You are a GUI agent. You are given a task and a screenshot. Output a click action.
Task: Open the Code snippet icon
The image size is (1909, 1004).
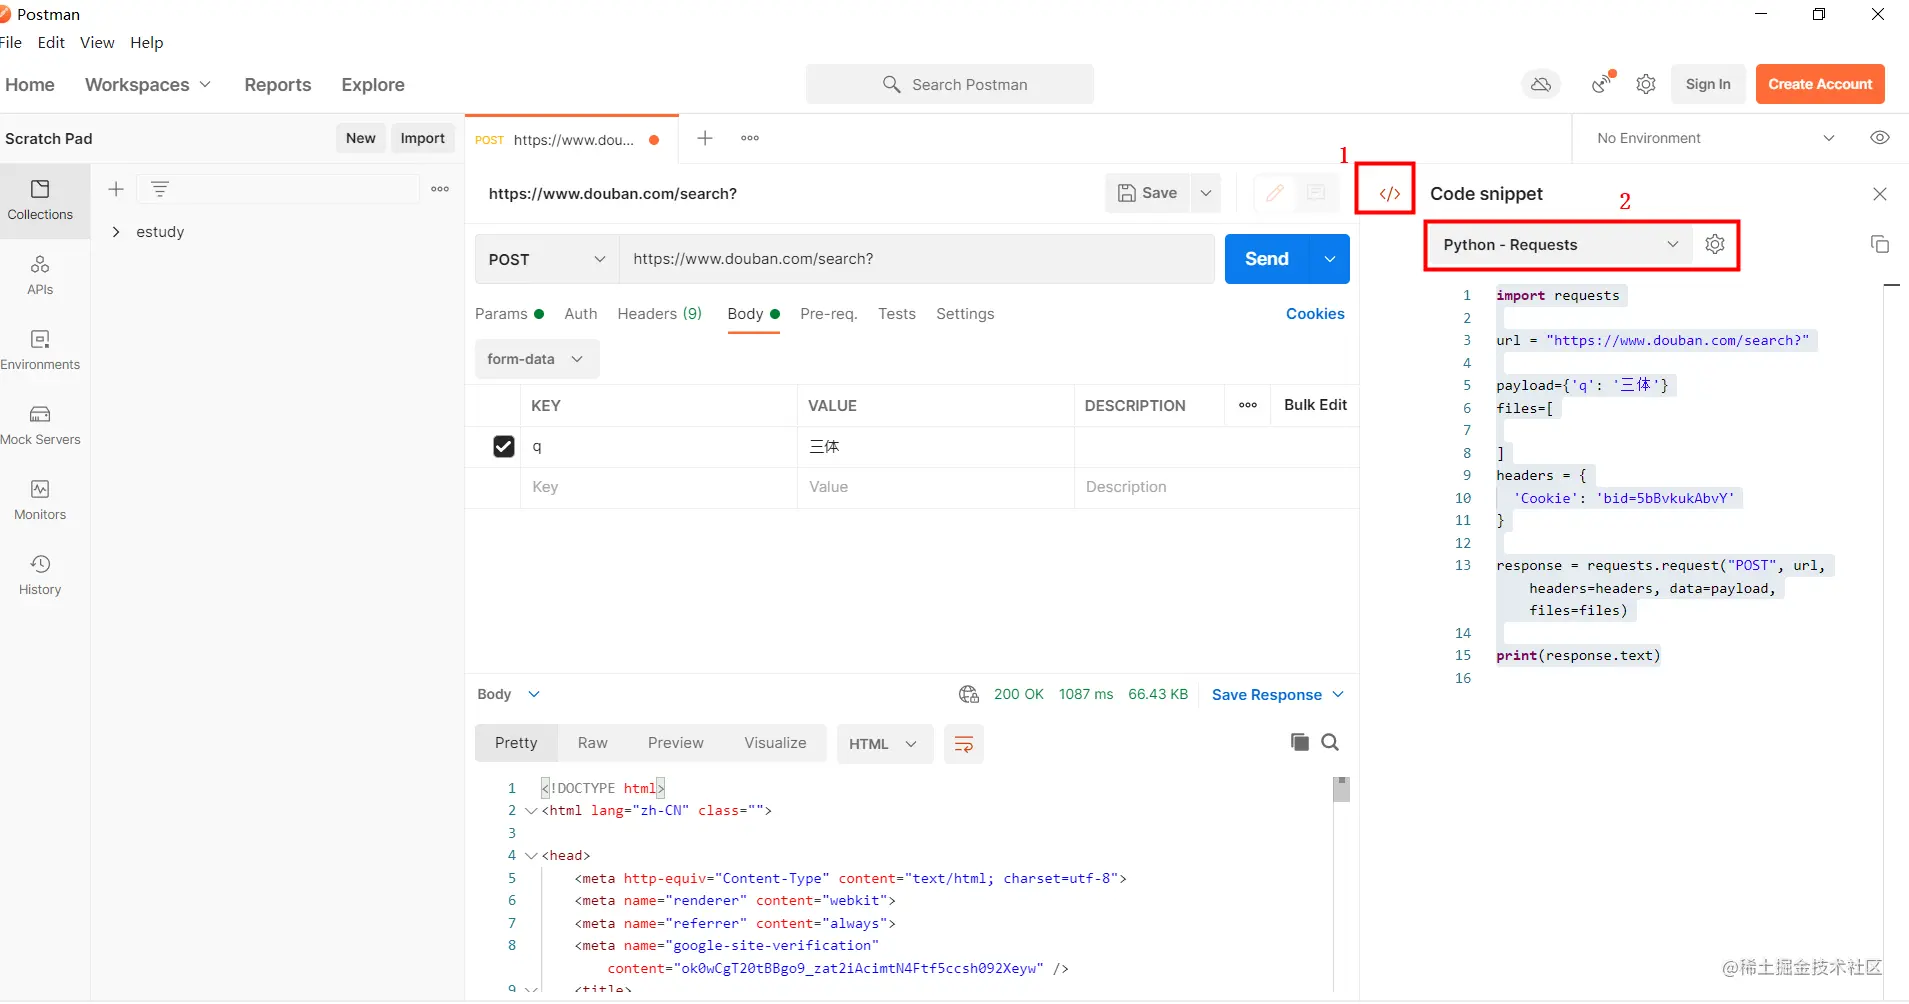point(1389,194)
